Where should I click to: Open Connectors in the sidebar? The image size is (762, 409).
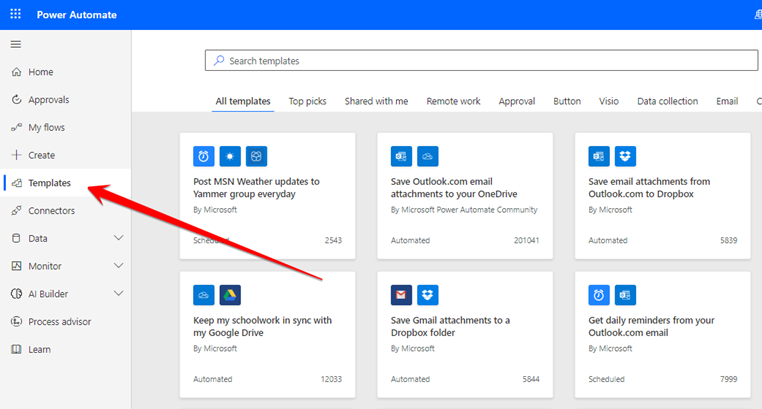pyautogui.click(x=66, y=210)
